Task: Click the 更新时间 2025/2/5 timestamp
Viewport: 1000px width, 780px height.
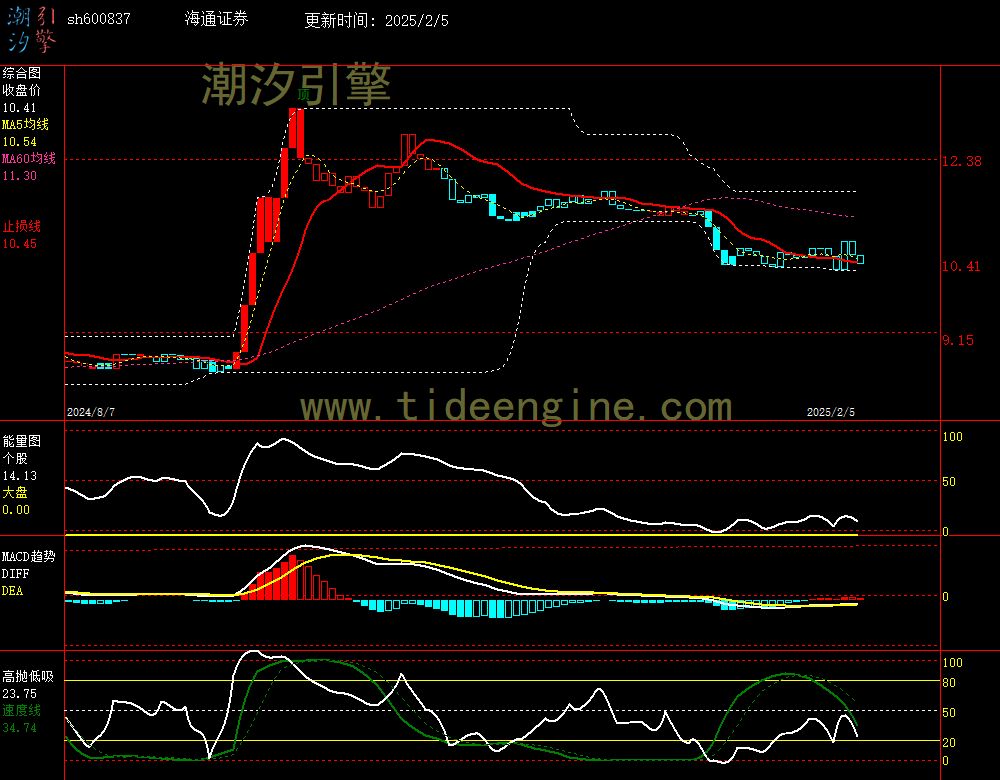Action: 376,19
